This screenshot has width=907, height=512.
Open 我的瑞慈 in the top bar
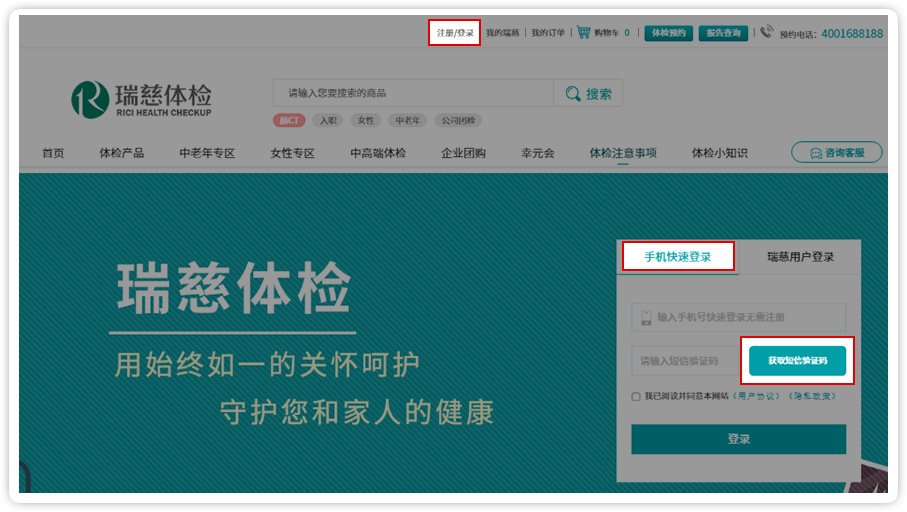point(502,33)
